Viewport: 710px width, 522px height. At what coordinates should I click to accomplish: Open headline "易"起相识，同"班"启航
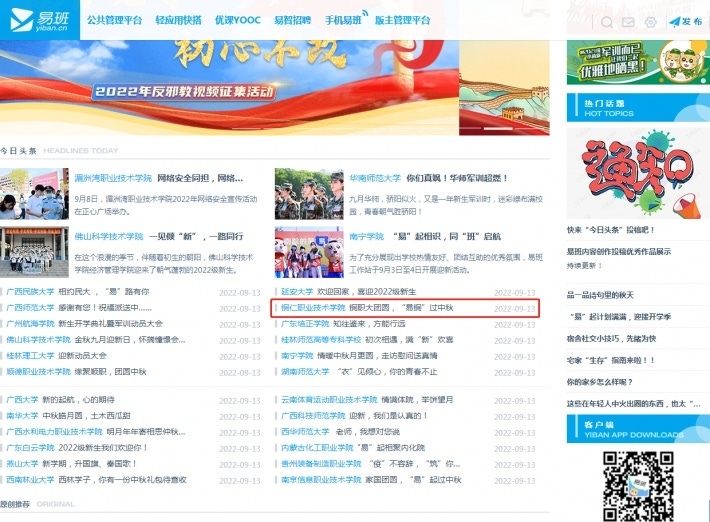447,236
